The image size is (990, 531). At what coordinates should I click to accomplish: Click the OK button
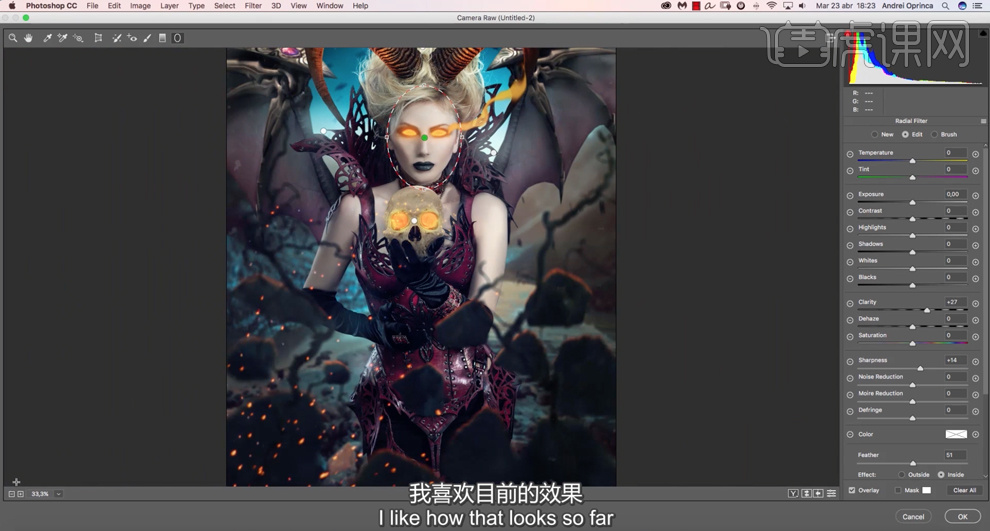[x=962, y=516]
